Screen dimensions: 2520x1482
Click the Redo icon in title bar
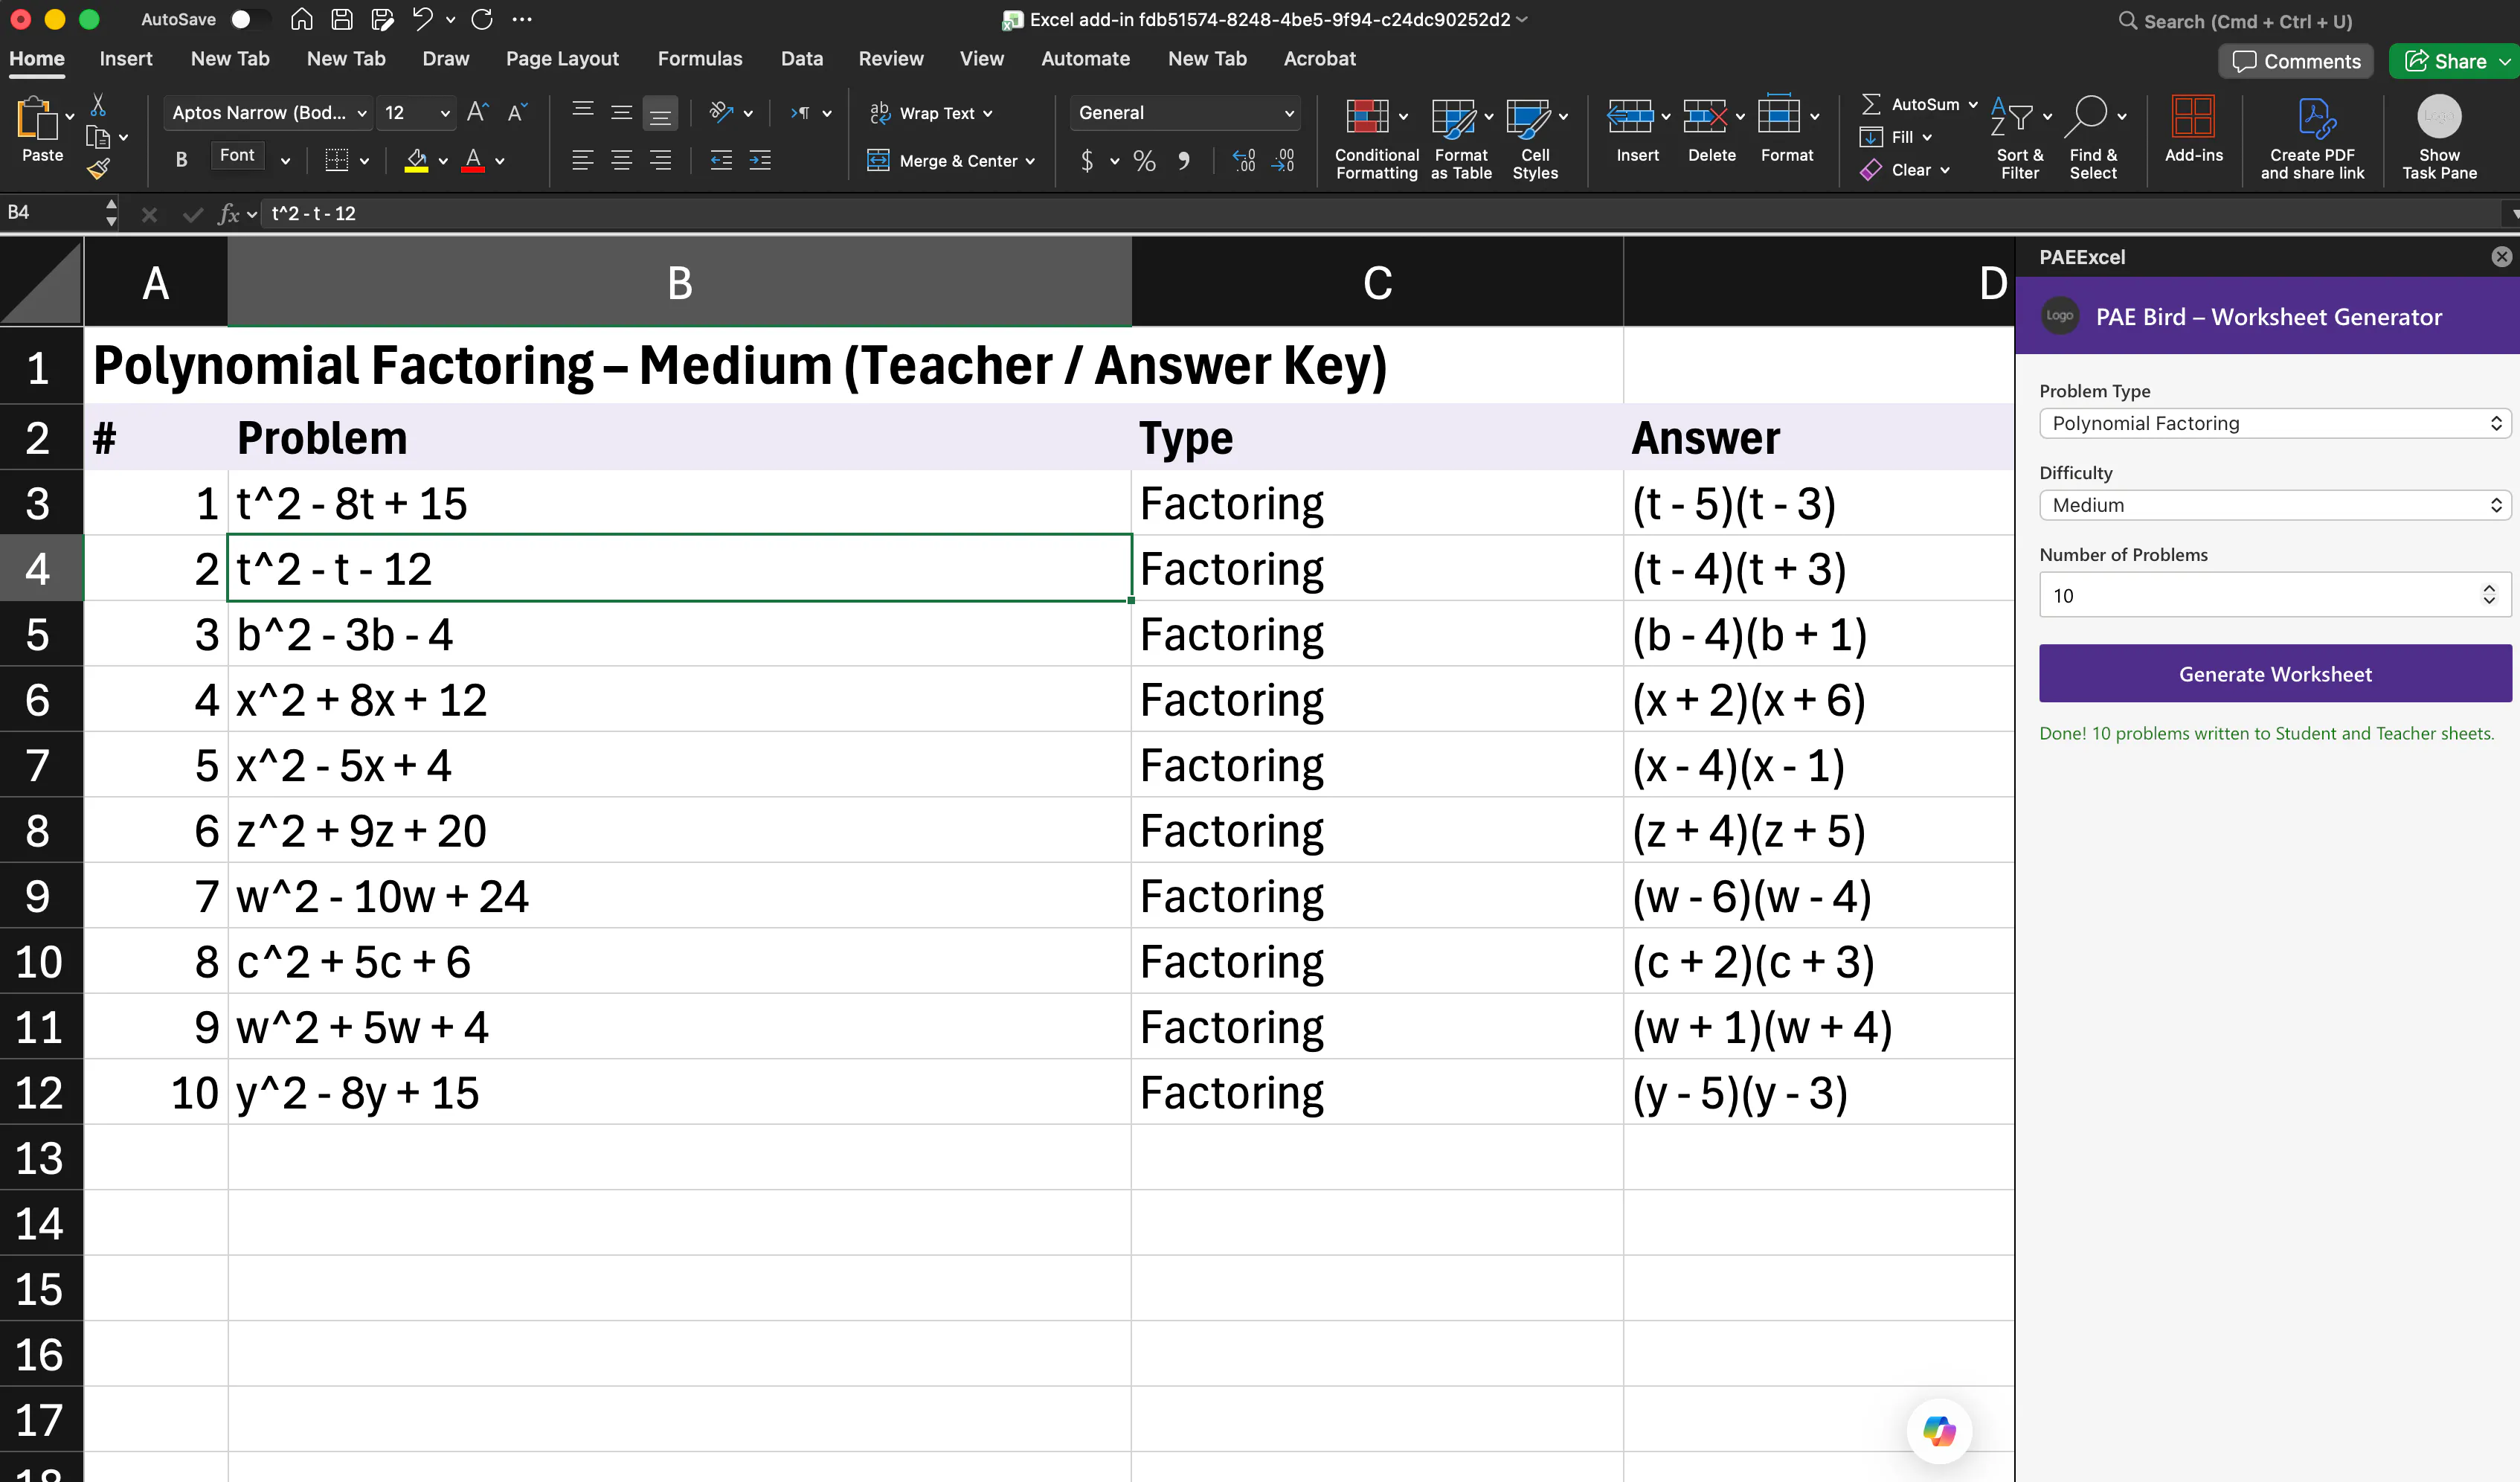tap(482, 19)
